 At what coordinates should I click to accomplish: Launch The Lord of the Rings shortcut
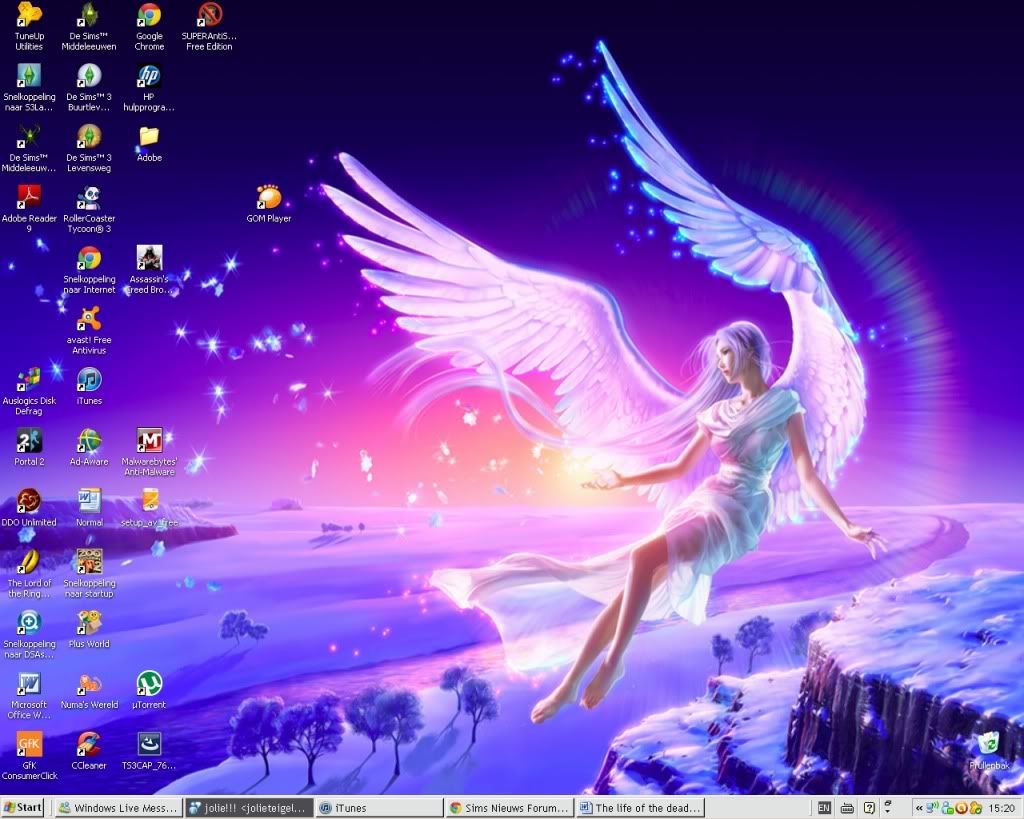coord(29,573)
